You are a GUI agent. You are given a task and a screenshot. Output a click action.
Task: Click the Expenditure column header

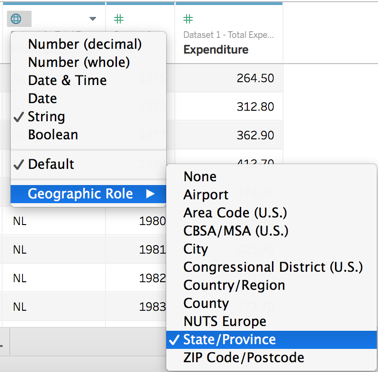point(216,50)
